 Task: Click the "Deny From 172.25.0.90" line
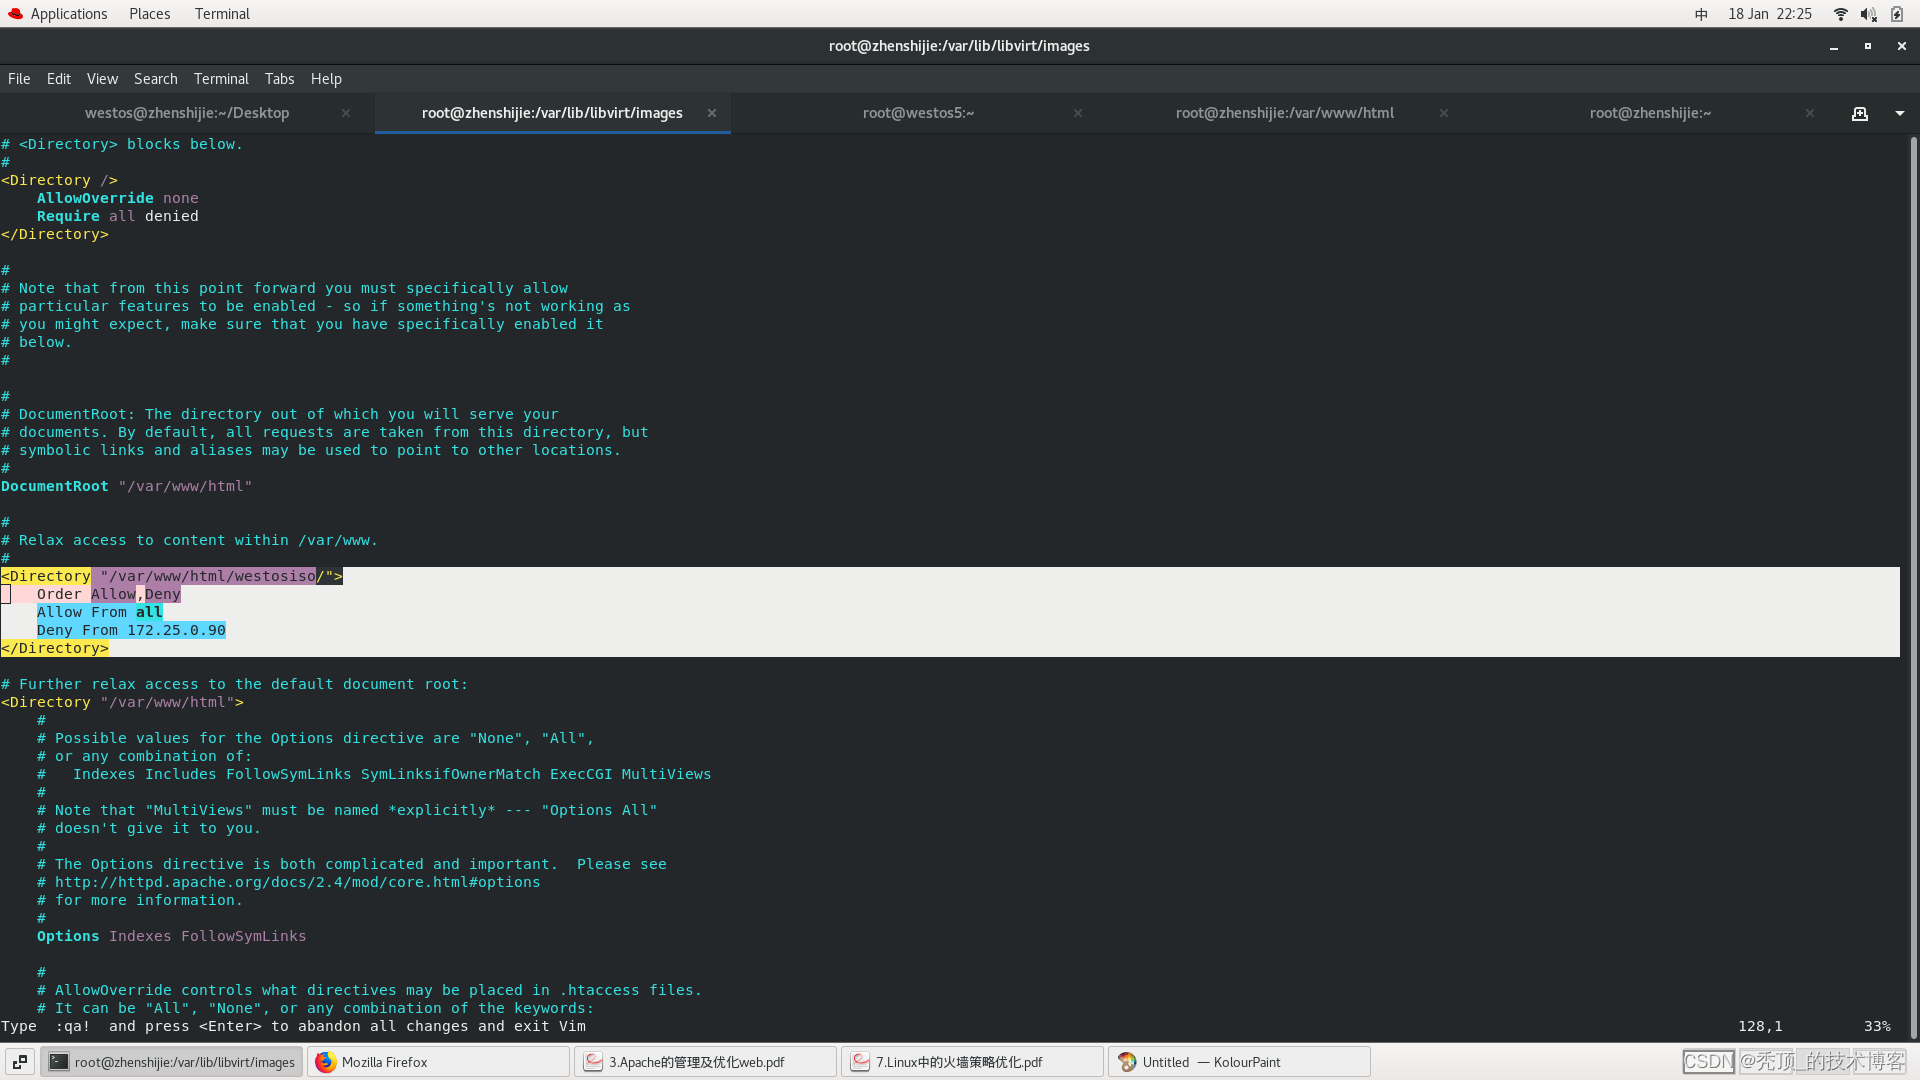pyautogui.click(x=131, y=630)
